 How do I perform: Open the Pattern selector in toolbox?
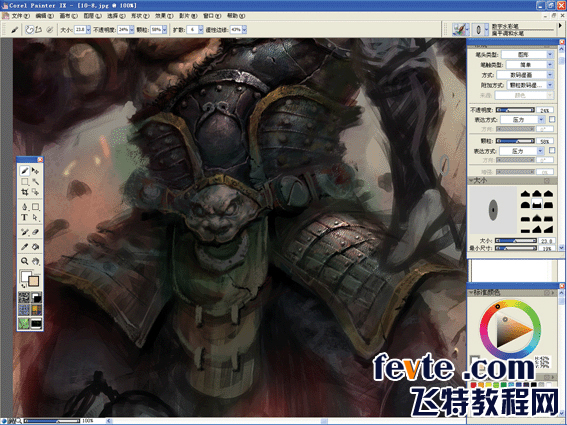tap(24, 310)
